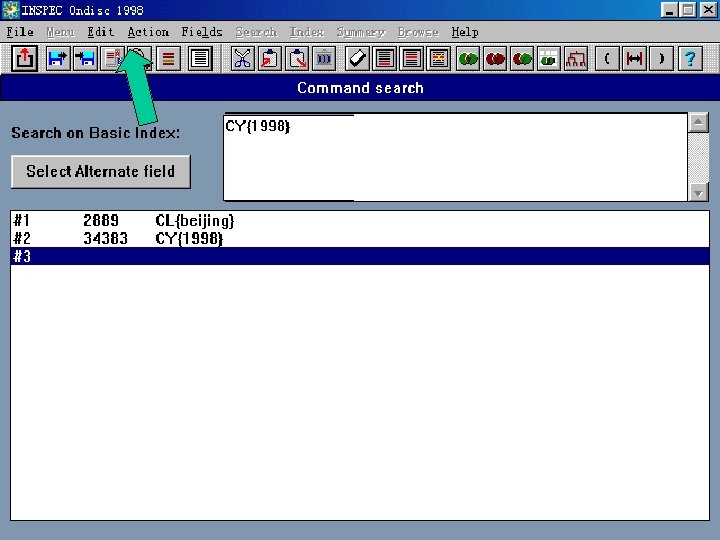Screen dimensions: 720x540
Task: Insert an open parenthesis via toolbar button
Action: 607,59
